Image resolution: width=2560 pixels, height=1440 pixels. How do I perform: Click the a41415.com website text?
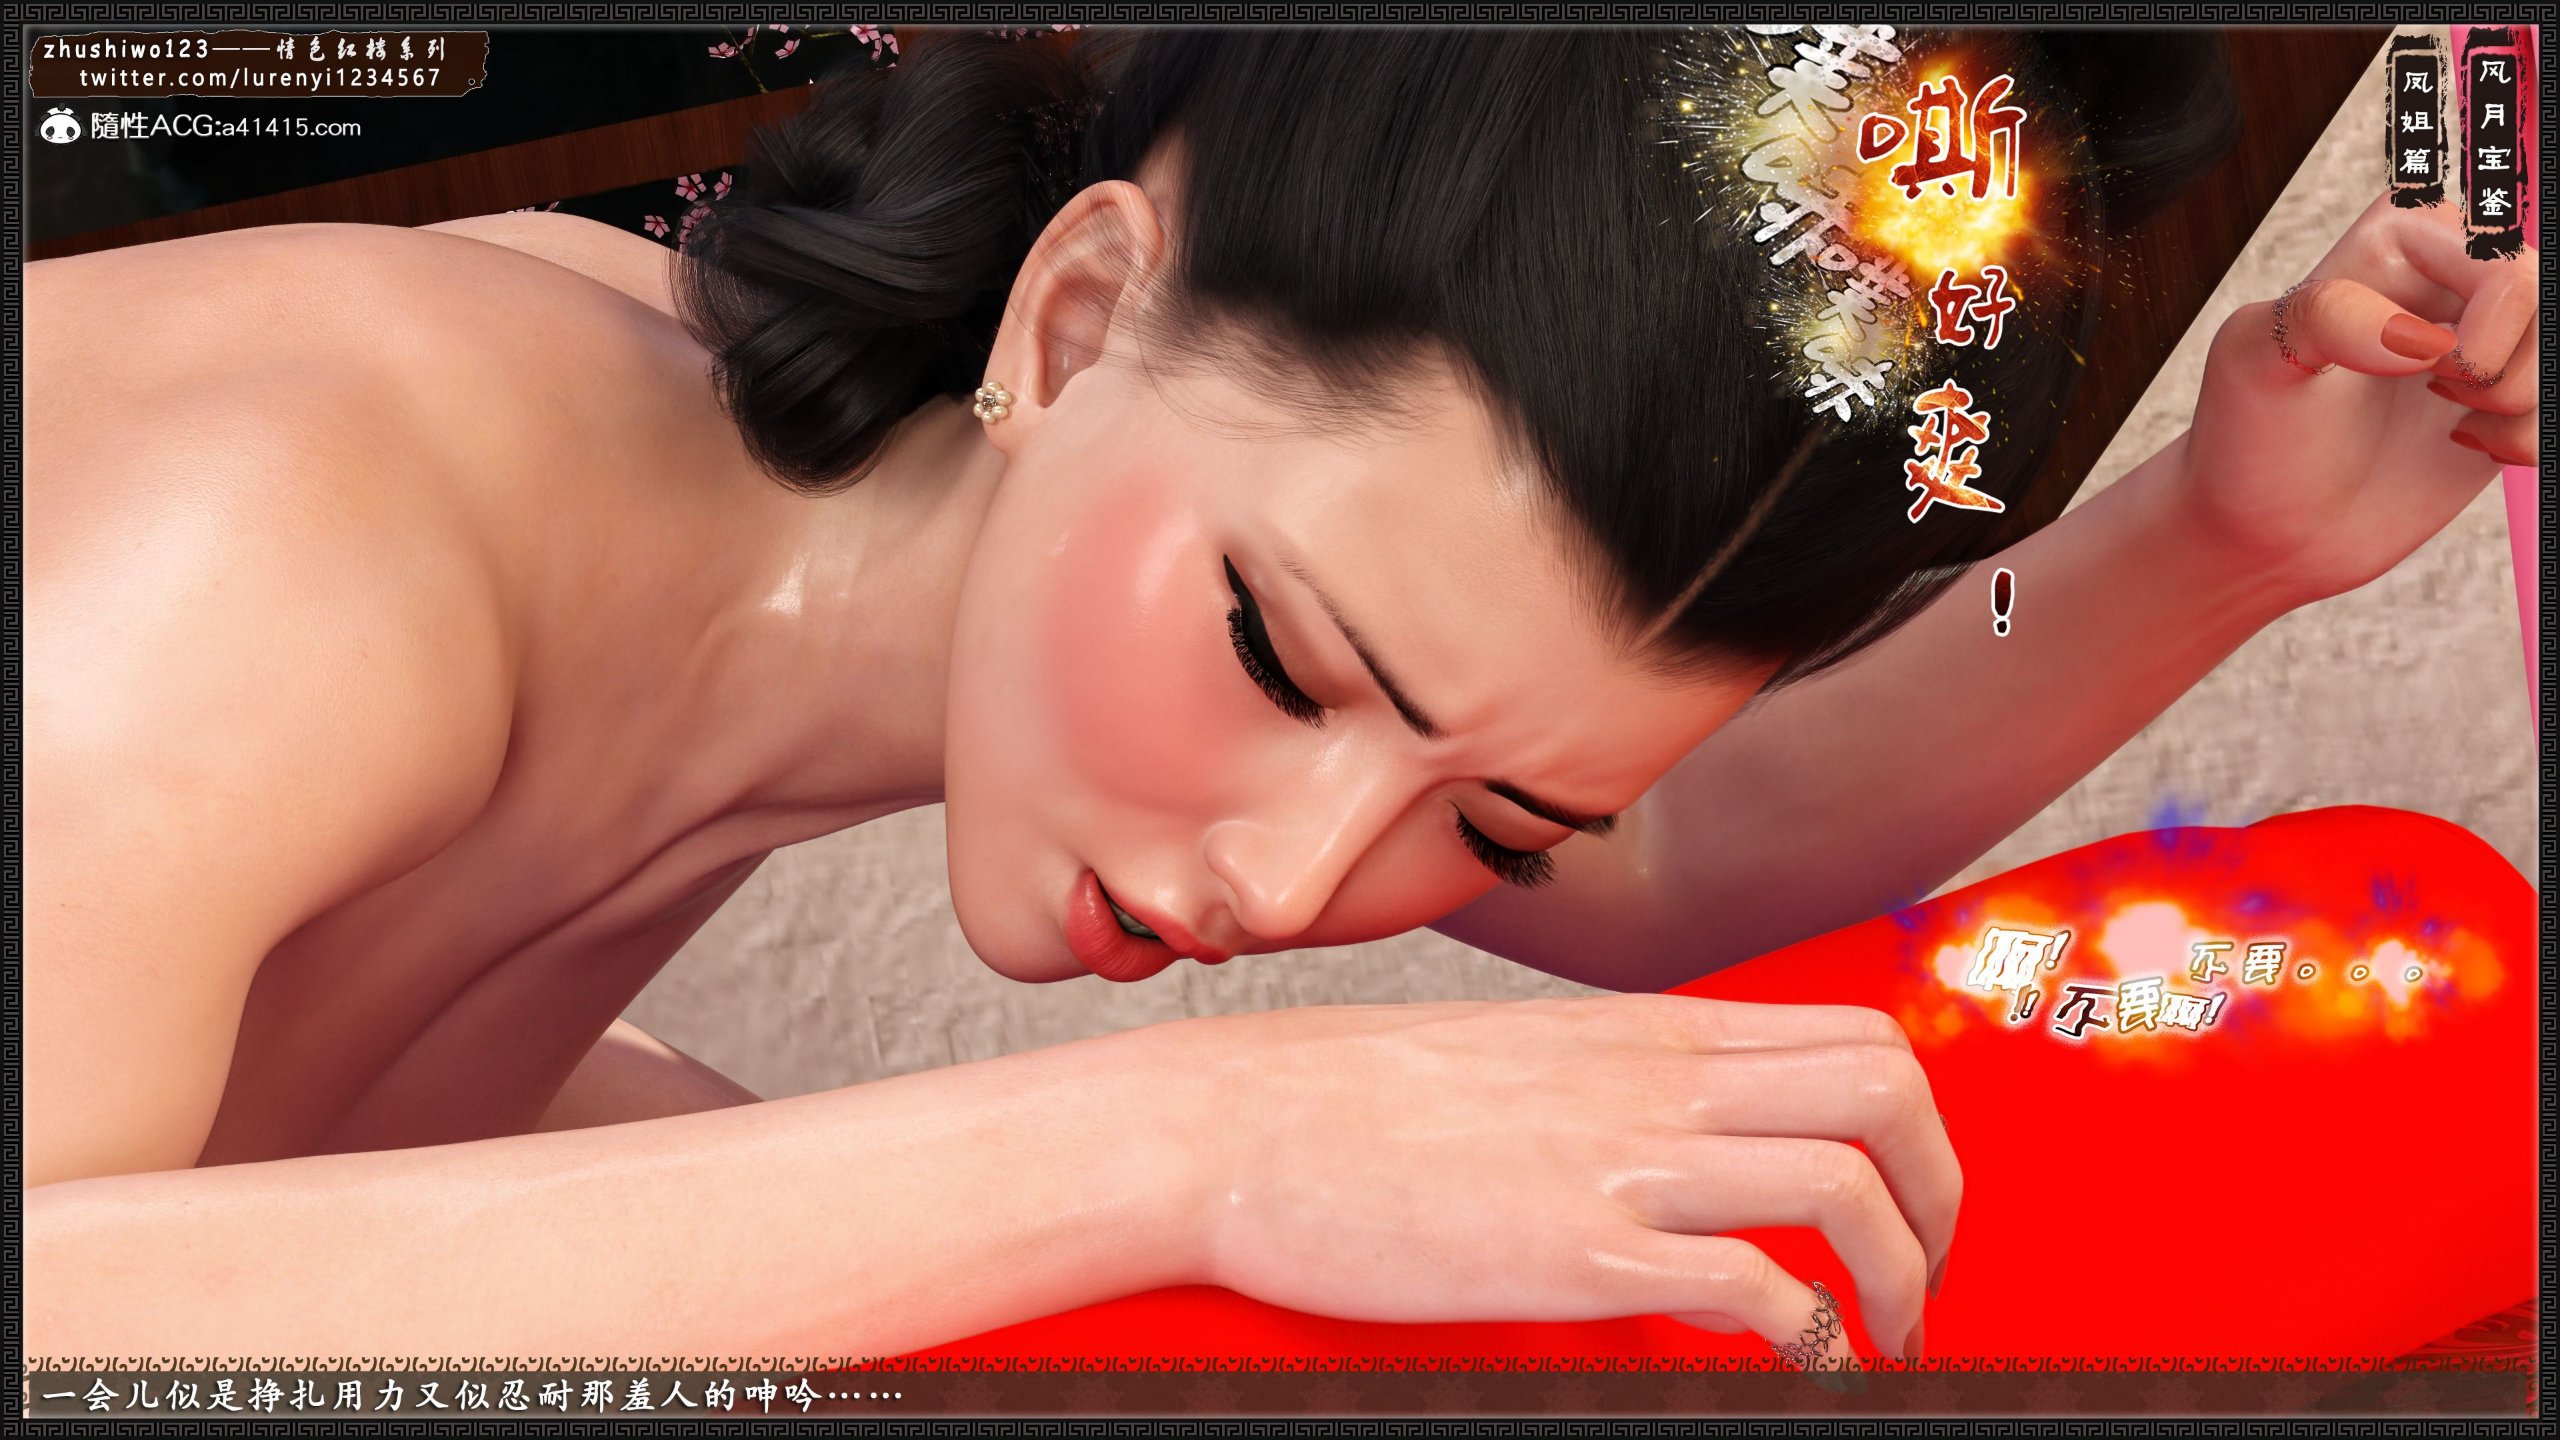tap(290, 128)
